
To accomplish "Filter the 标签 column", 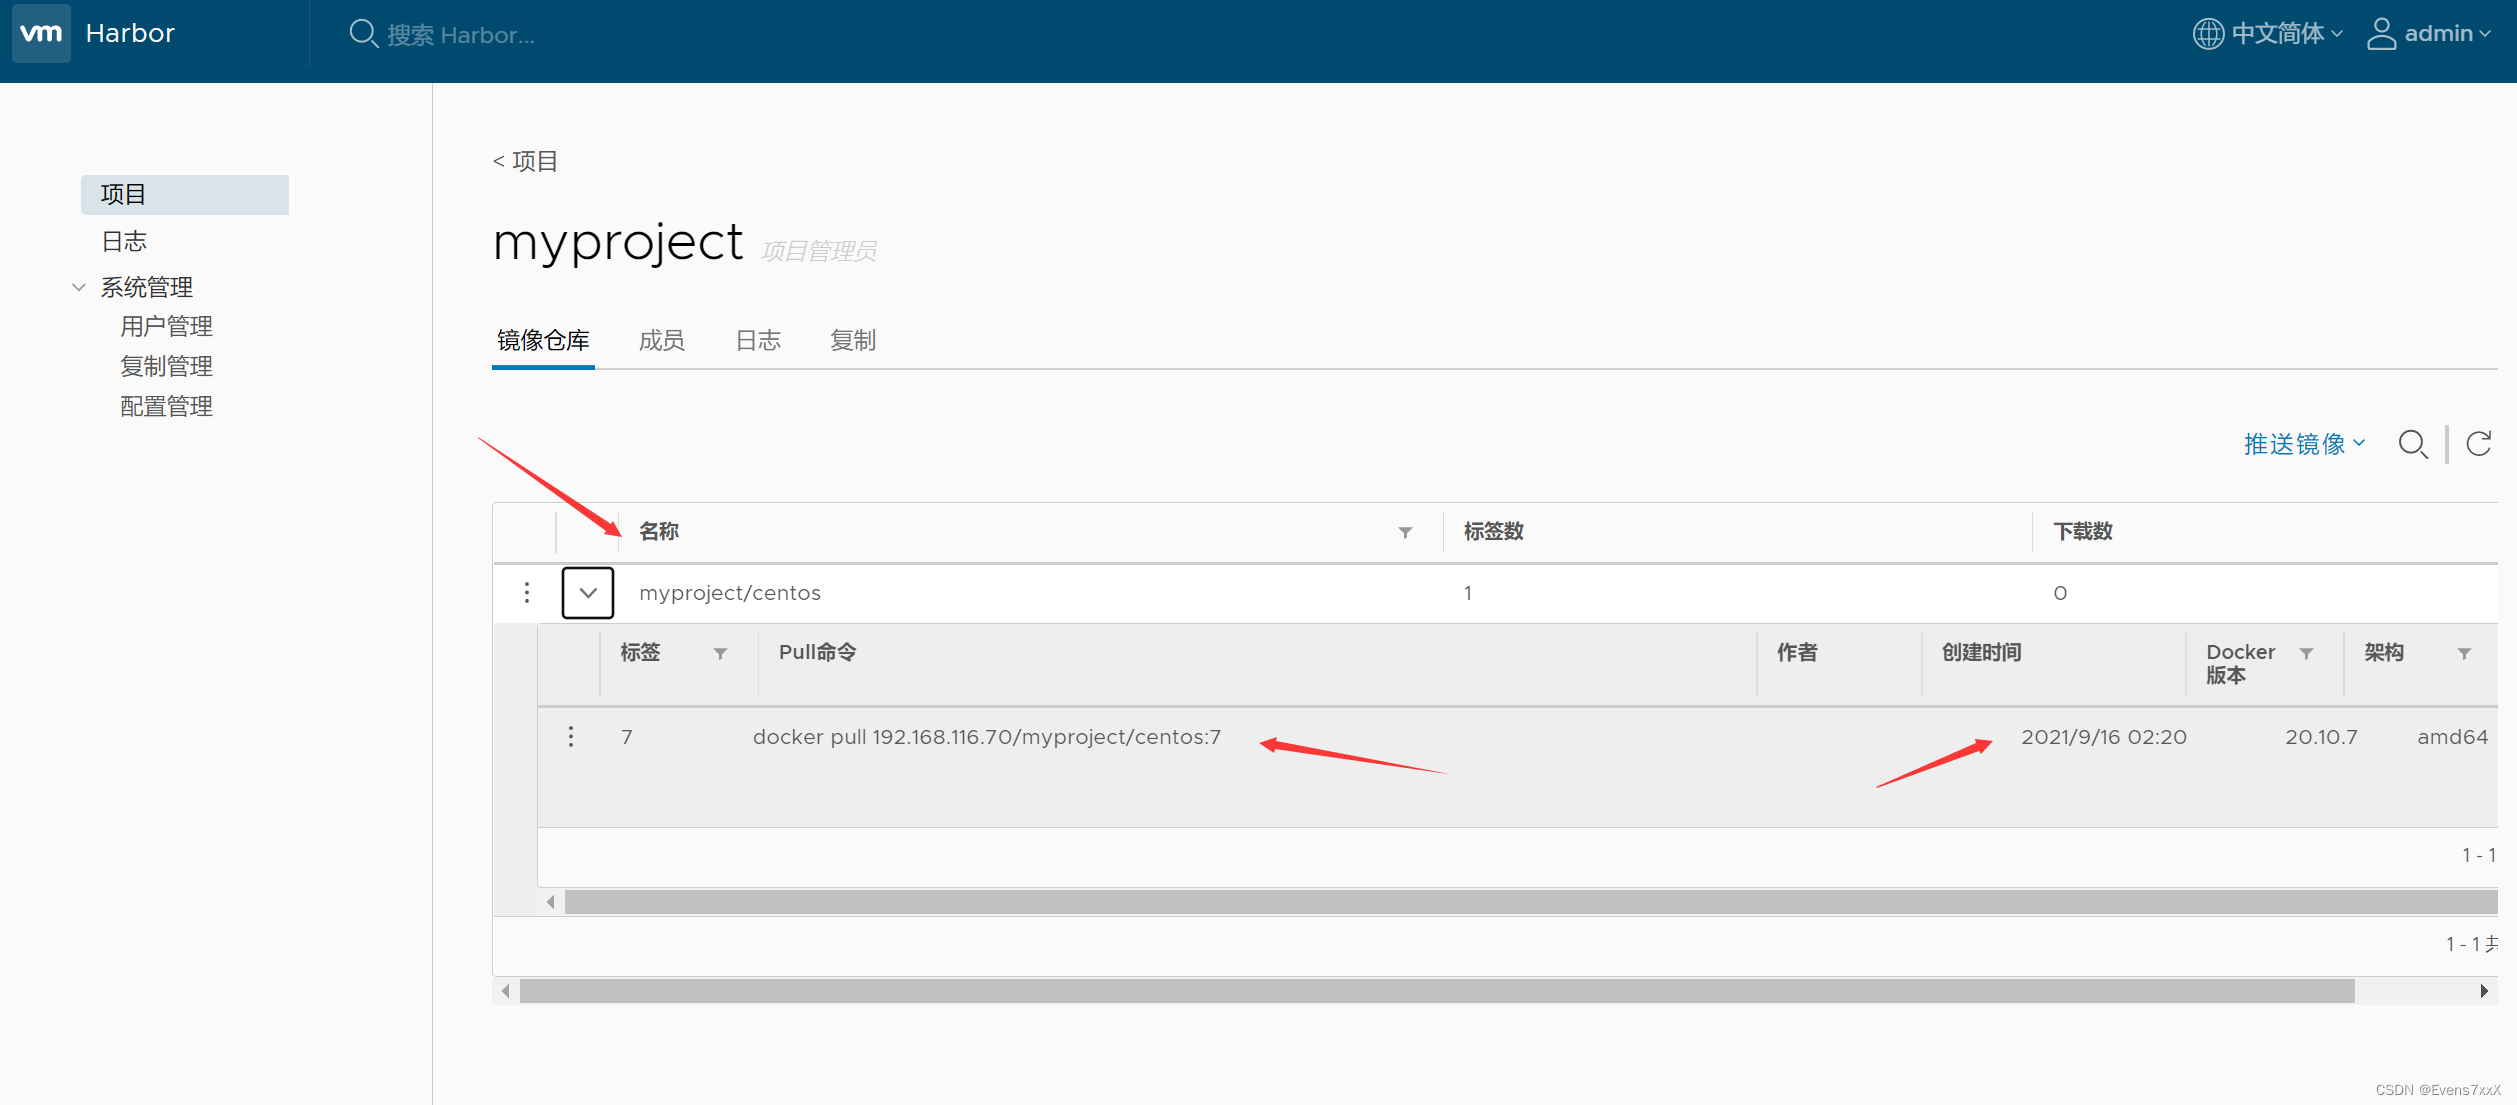I will click(720, 653).
